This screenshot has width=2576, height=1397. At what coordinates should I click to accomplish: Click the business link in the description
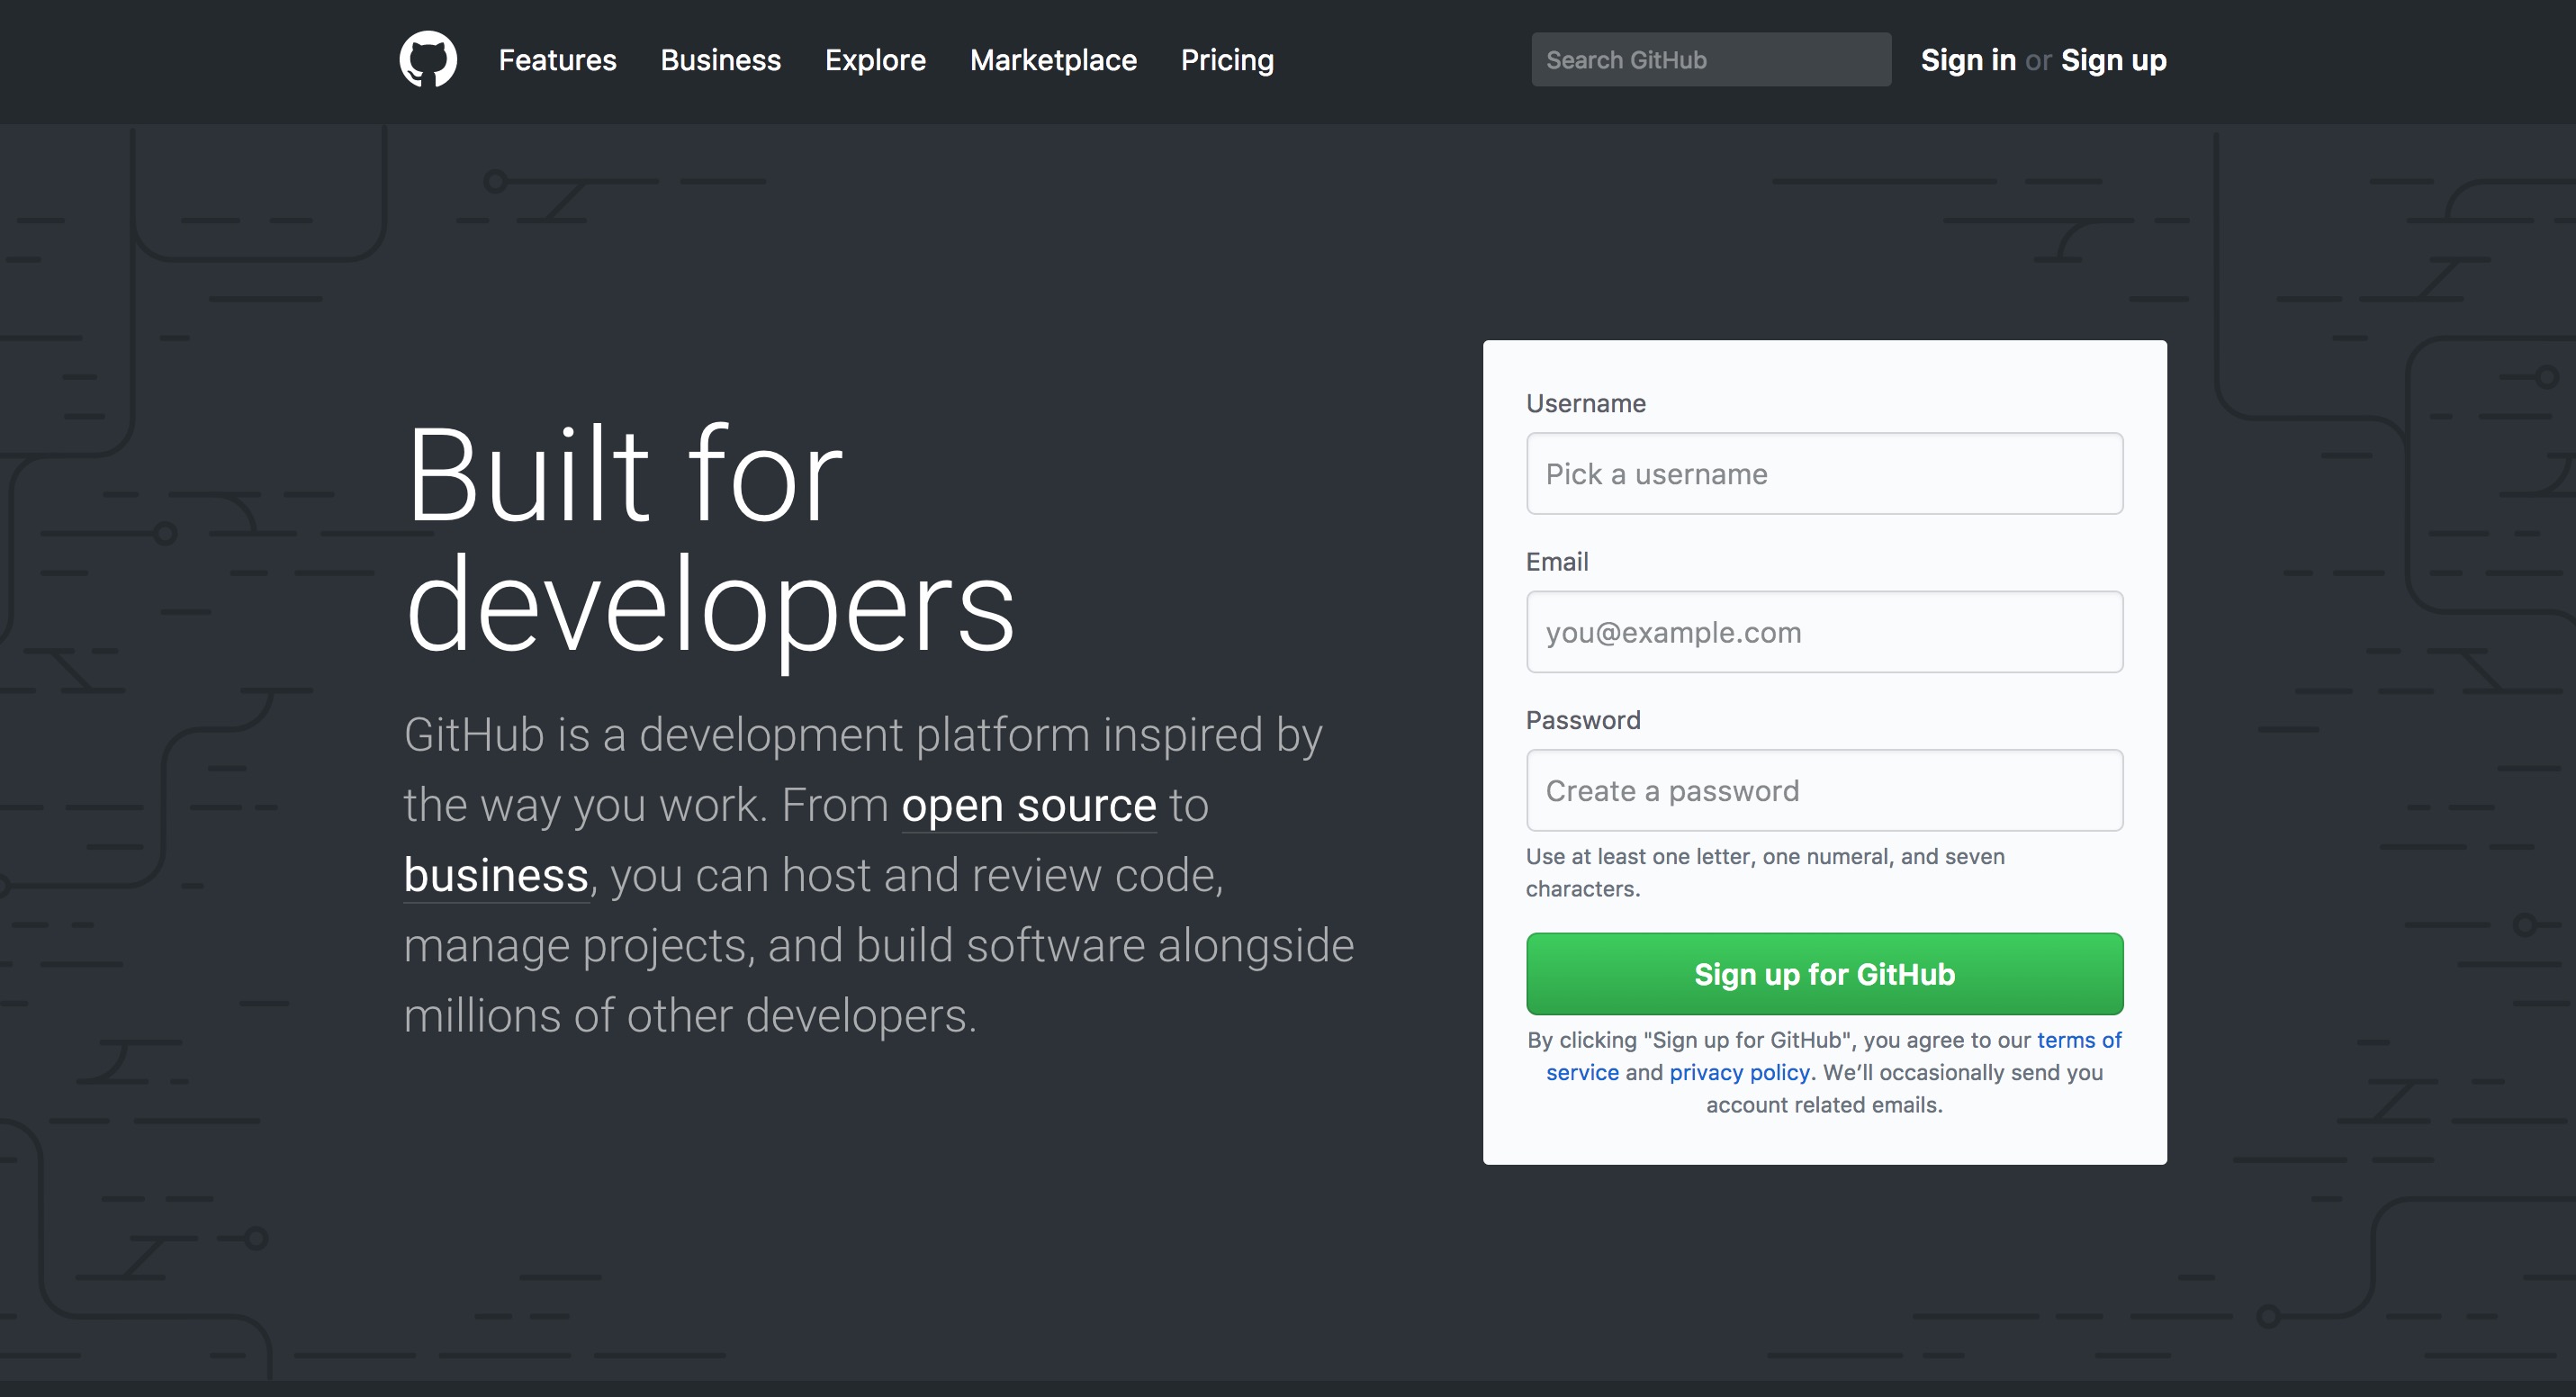coord(495,874)
